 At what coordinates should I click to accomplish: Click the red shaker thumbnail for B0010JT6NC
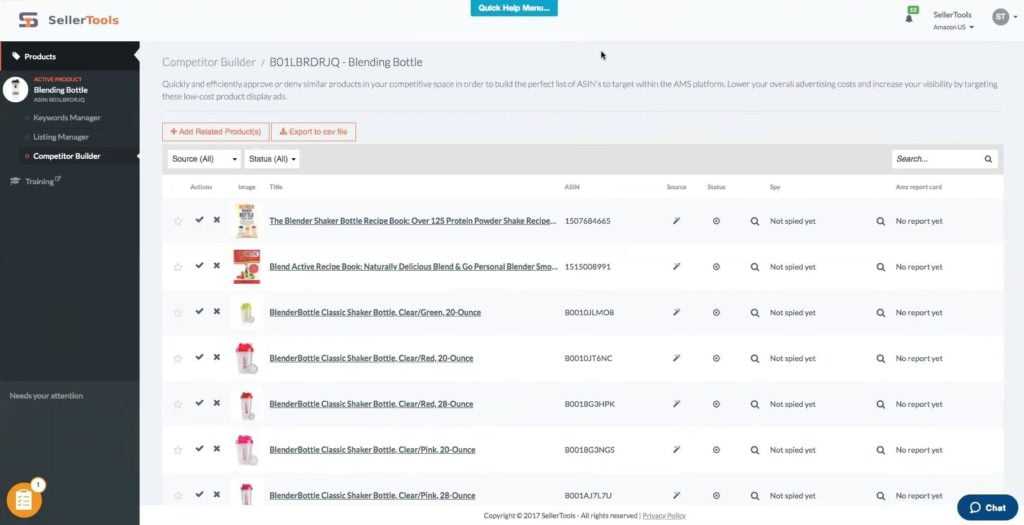[x=246, y=358]
